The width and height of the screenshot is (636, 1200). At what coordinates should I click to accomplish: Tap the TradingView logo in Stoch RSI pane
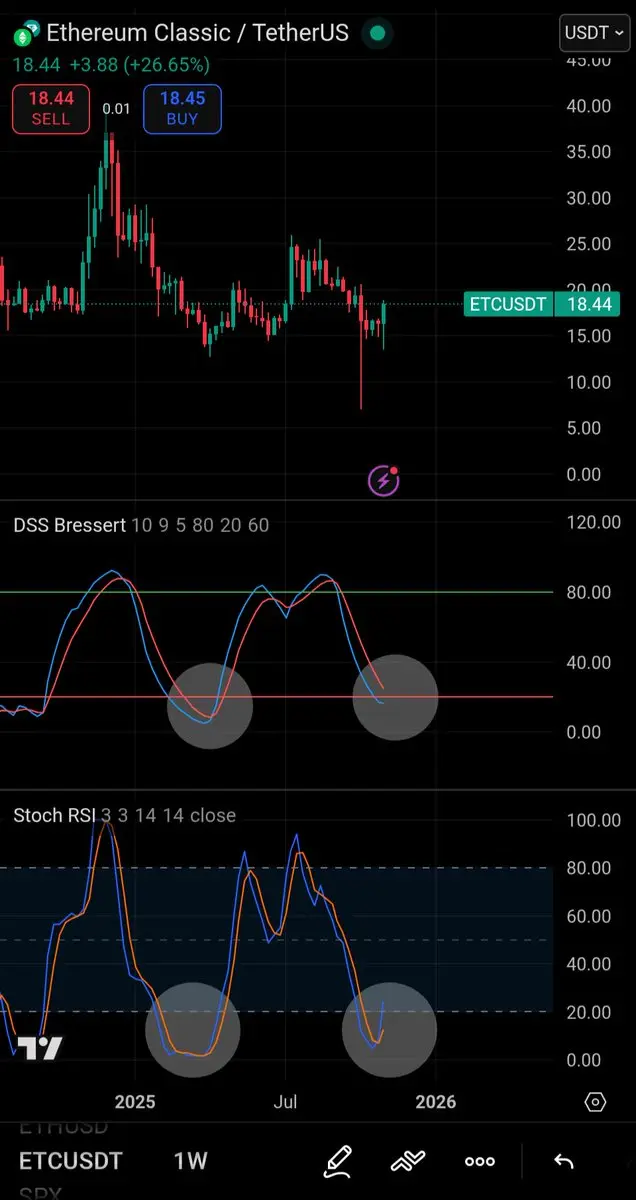39,1048
